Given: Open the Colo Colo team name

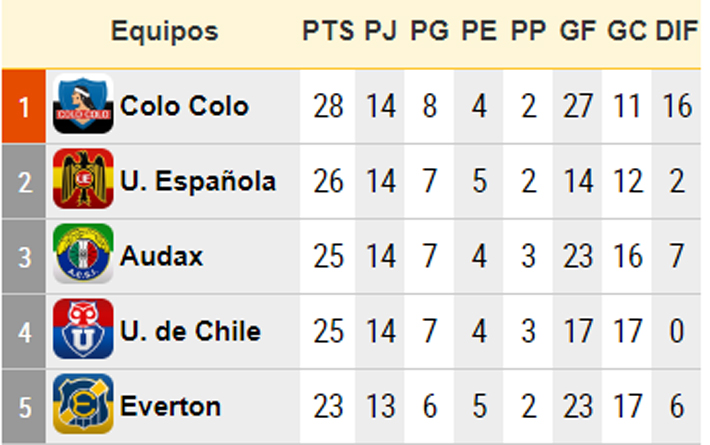Looking at the screenshot, I should coord(184,106).
